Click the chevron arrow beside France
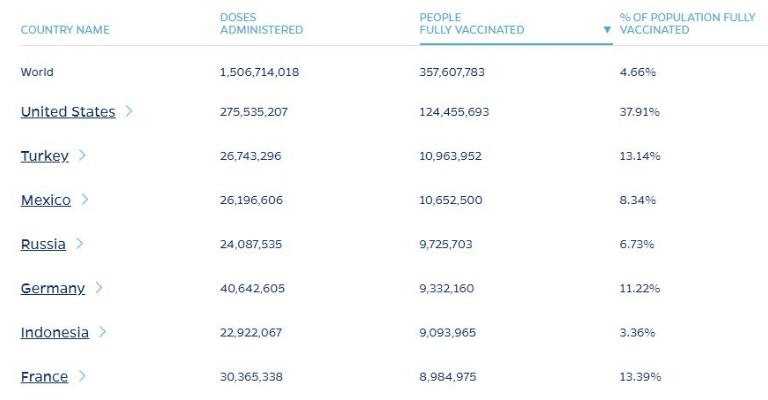 (82, 376)
